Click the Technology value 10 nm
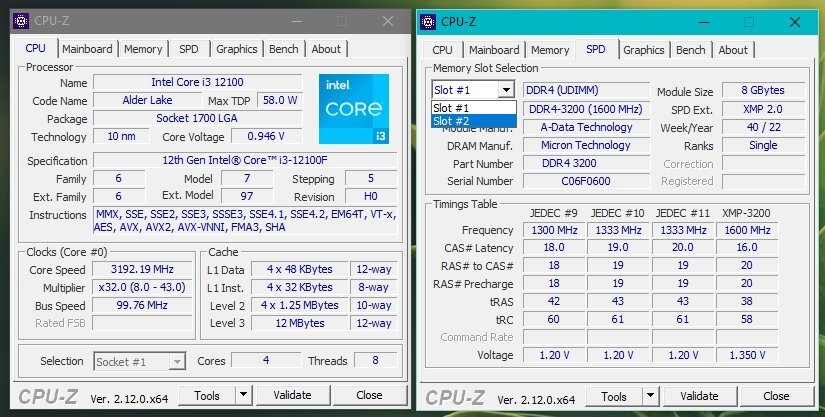This screenshot has width=825, height=417. point(121,136)
